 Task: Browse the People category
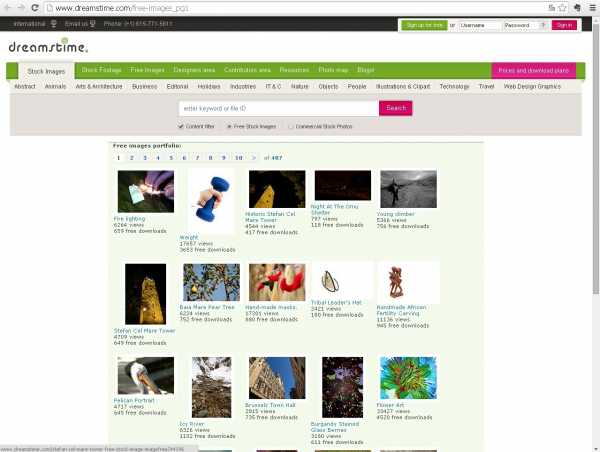click(357, 86)
